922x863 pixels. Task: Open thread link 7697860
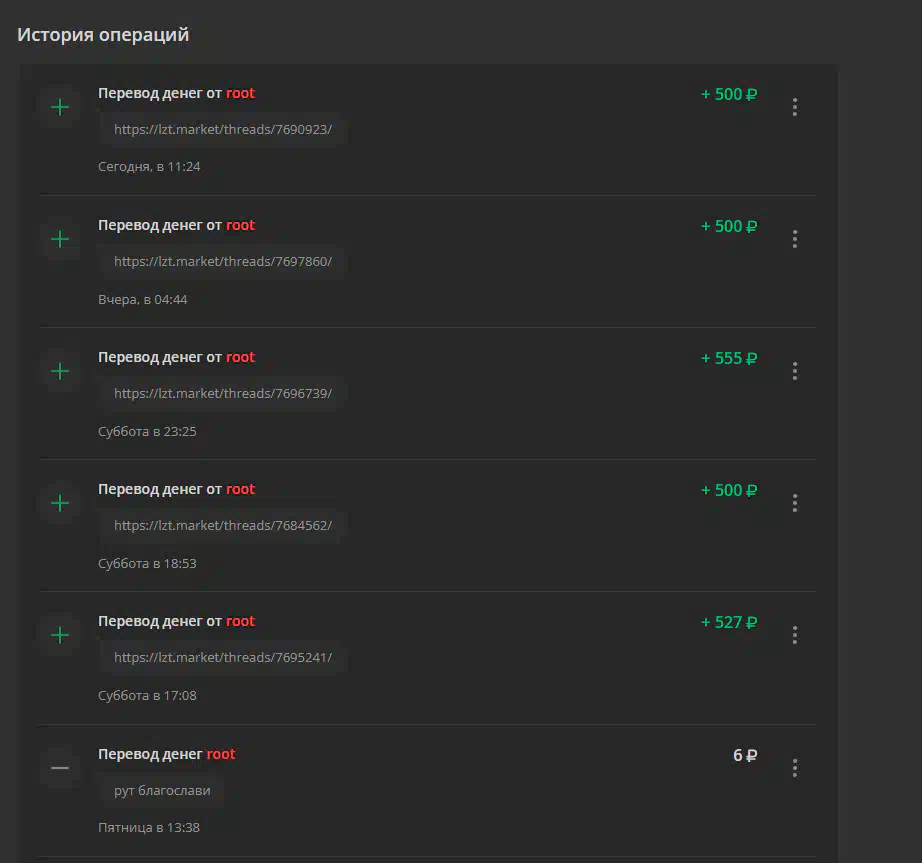(223, 262)
